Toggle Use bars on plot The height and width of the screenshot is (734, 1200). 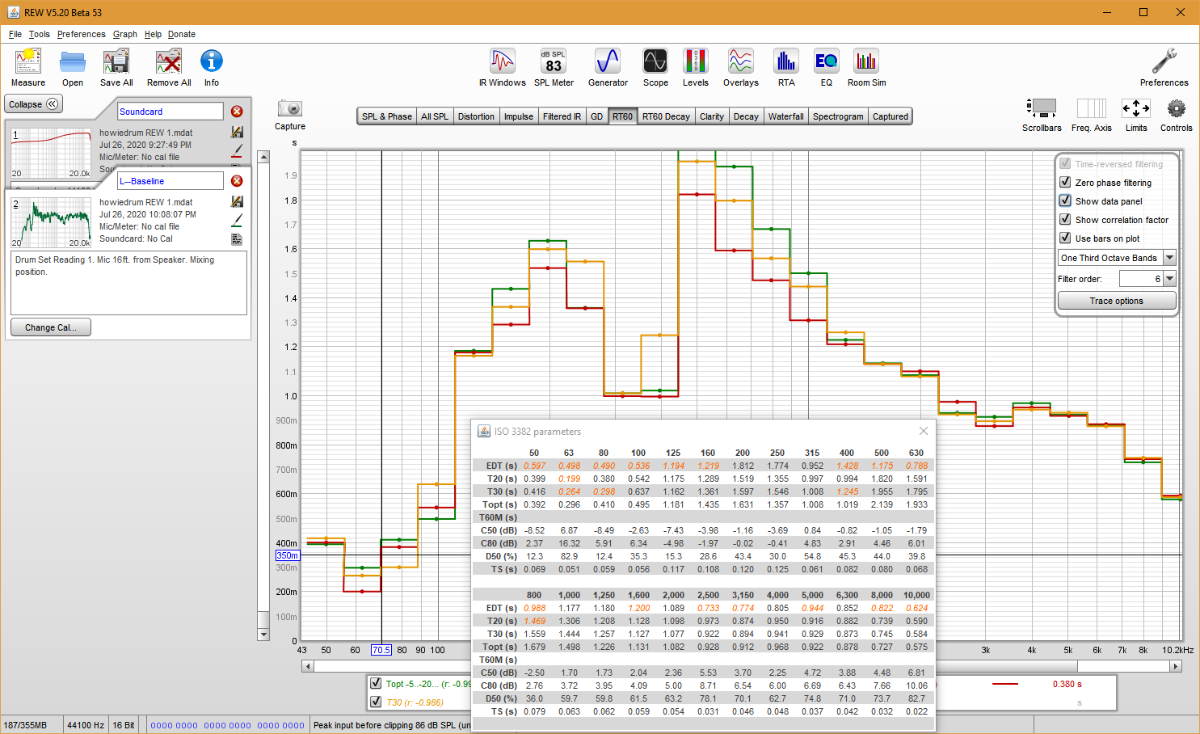(1066, 238)
